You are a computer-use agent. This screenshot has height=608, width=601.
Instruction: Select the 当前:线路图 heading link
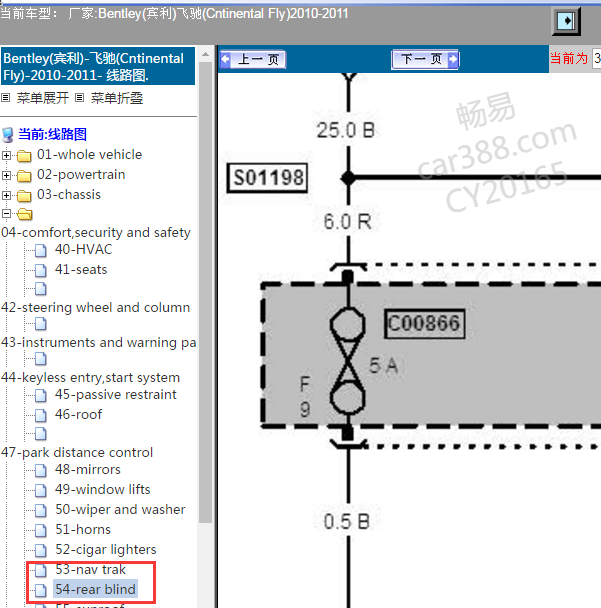tap(52, 135)
